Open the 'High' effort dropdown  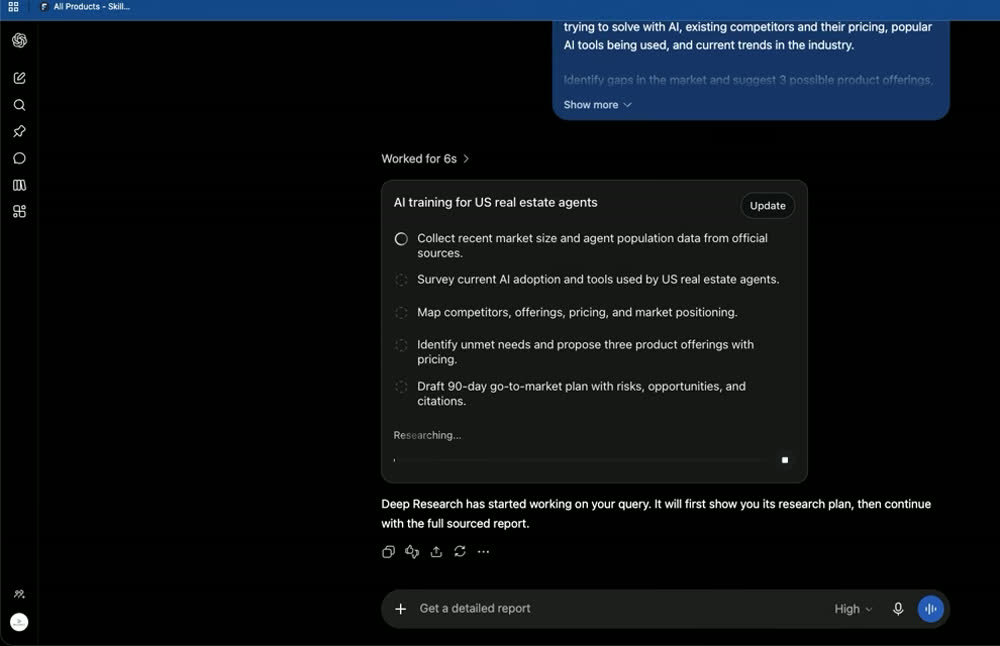853,609
